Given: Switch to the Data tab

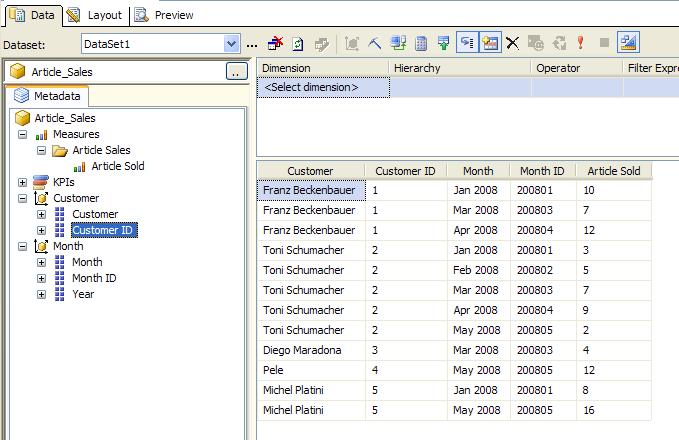Looking at the screenshot, I should (33, 15).
